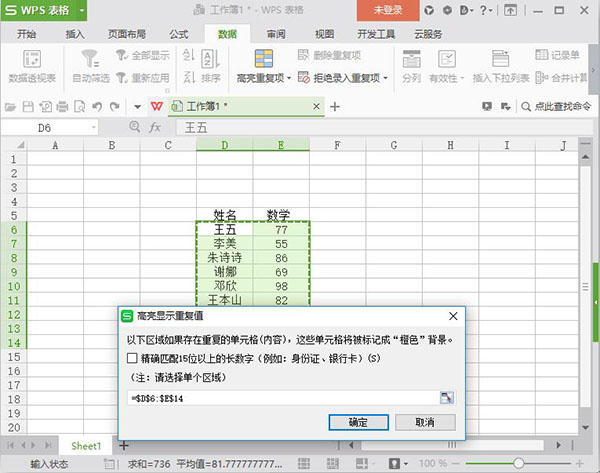Switch to the 公式 ribbon tab
This screenshot has width=600, height=473.
(179, 33)
